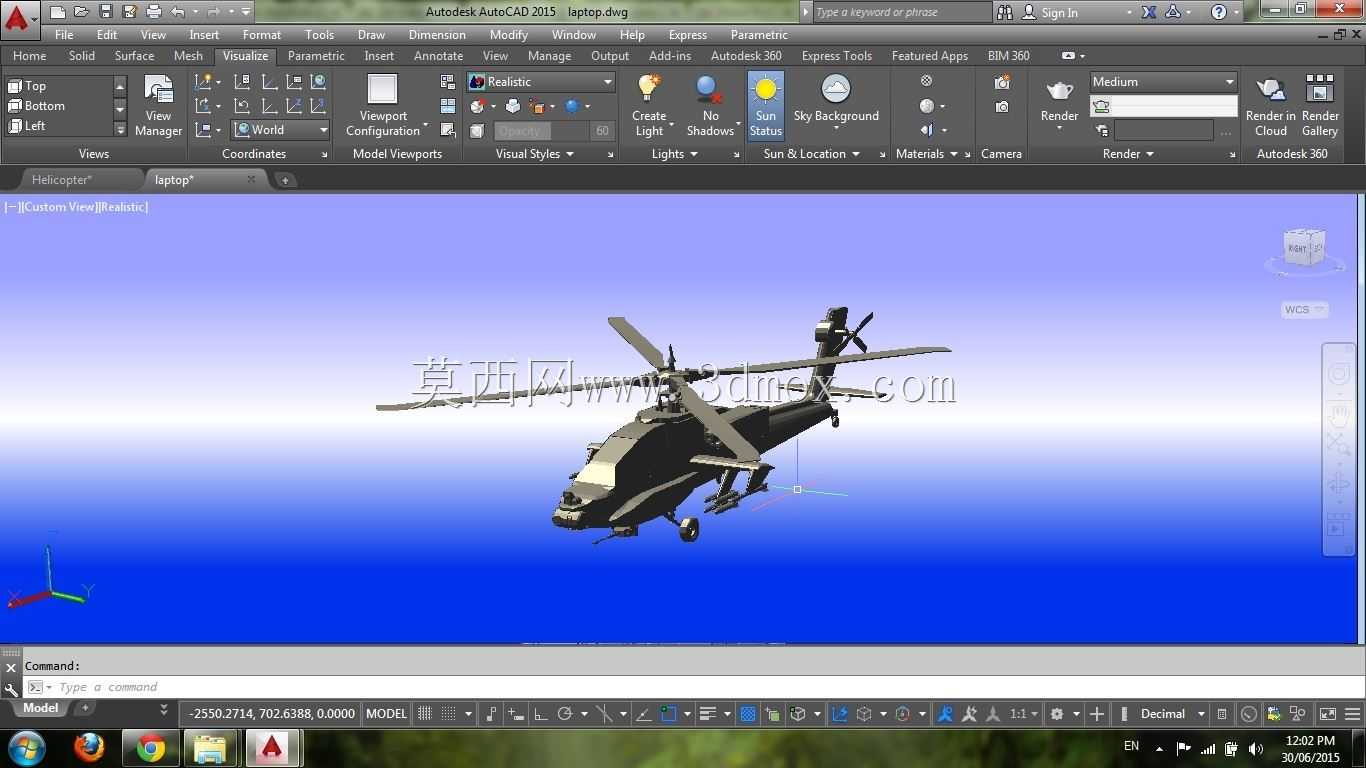Switch to the Annotate ribbon tab
This screenshot has width=1366, height=768.
tap(438, 56)
